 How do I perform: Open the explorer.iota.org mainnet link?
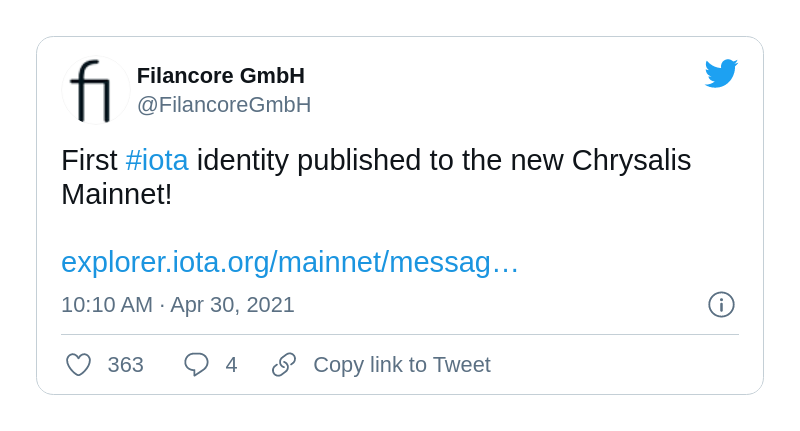(x=290, y=262)
